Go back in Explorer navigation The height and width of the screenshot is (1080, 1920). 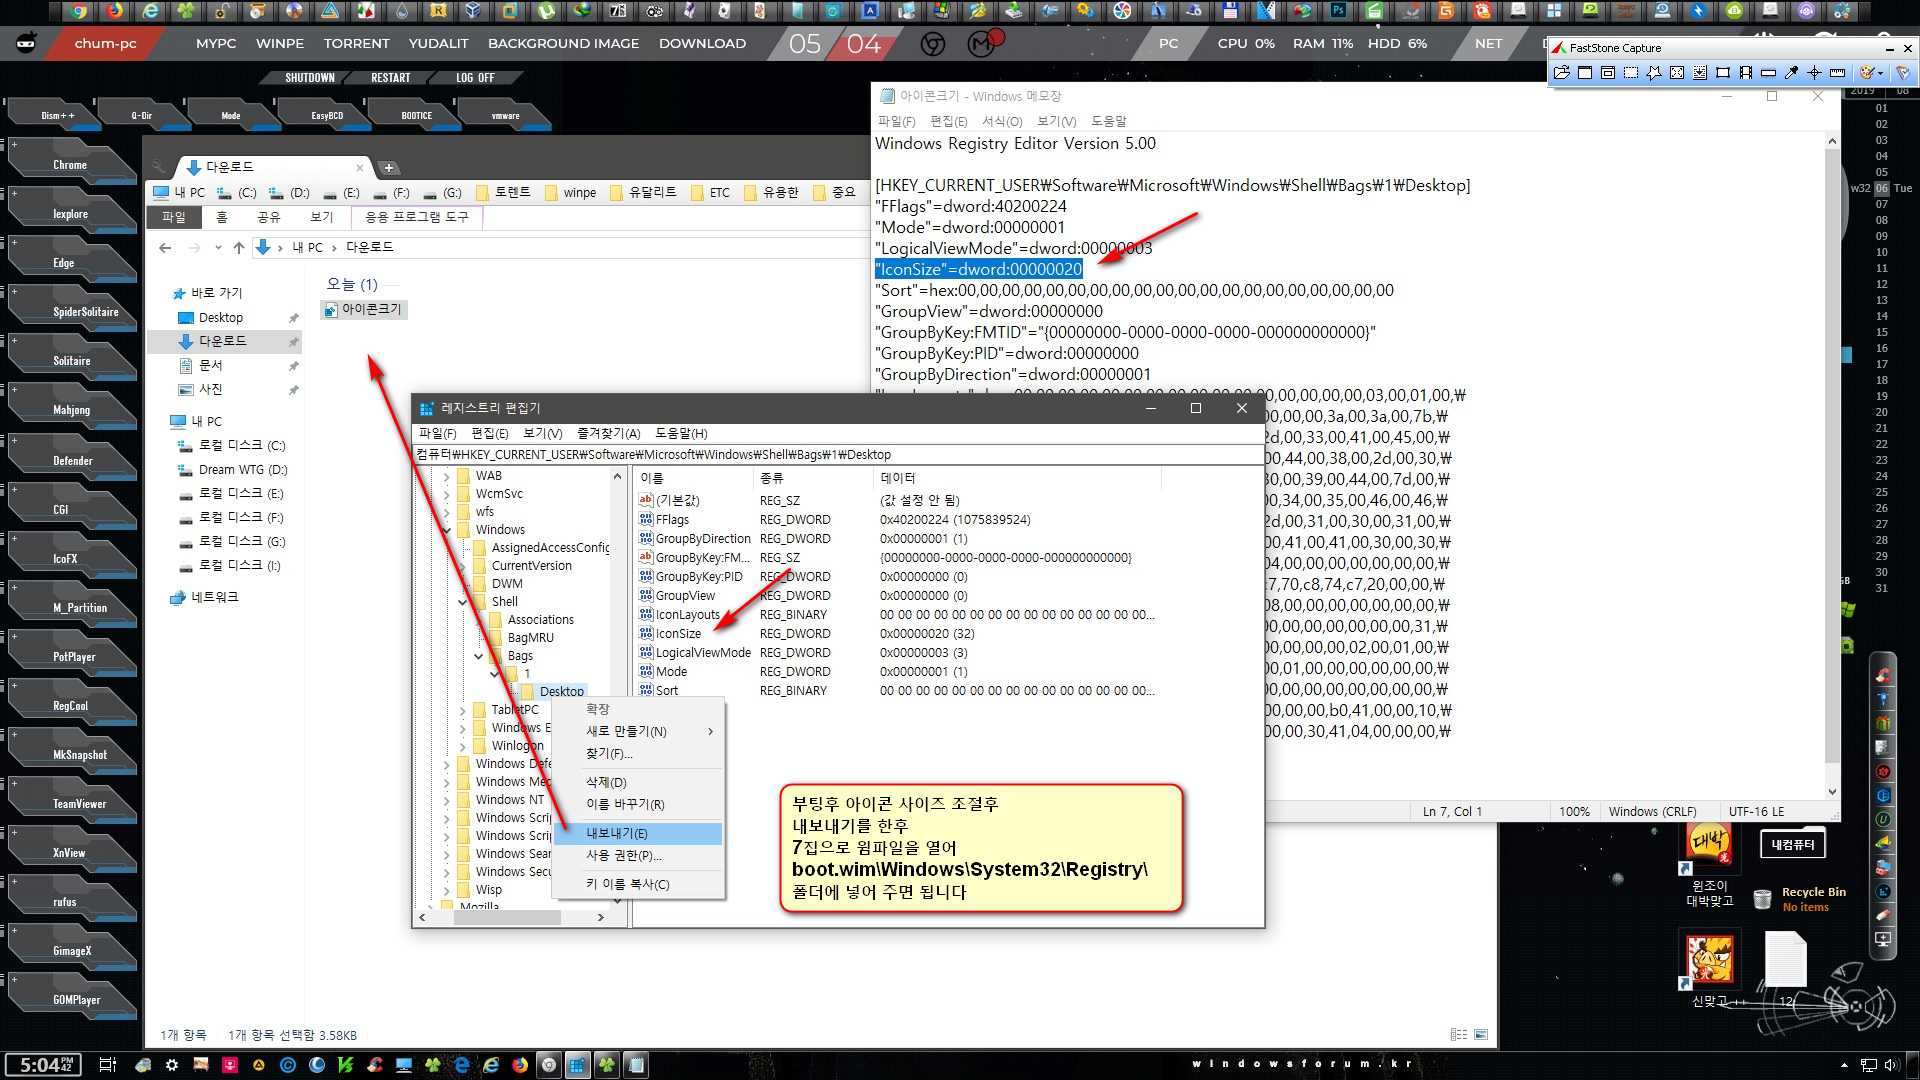[x=165, y=248]
